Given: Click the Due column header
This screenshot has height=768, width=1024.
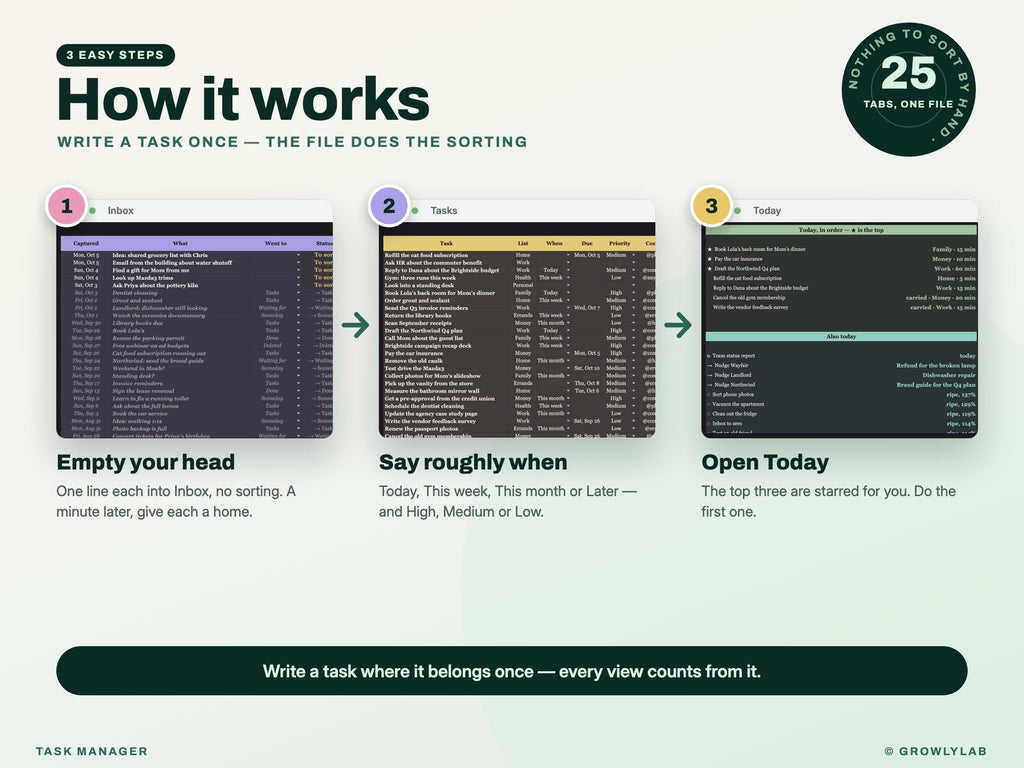Looking at the screenshot, I should (x=587, y=243).
